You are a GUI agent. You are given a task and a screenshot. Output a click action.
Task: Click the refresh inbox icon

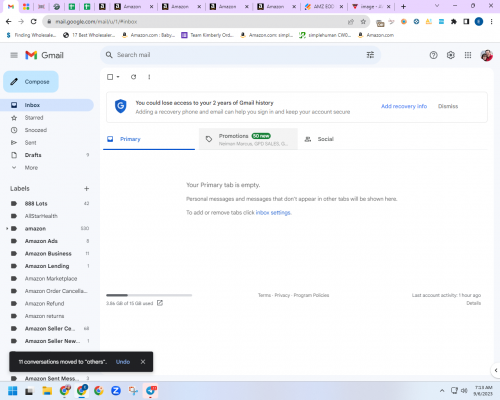coord(133,77)
